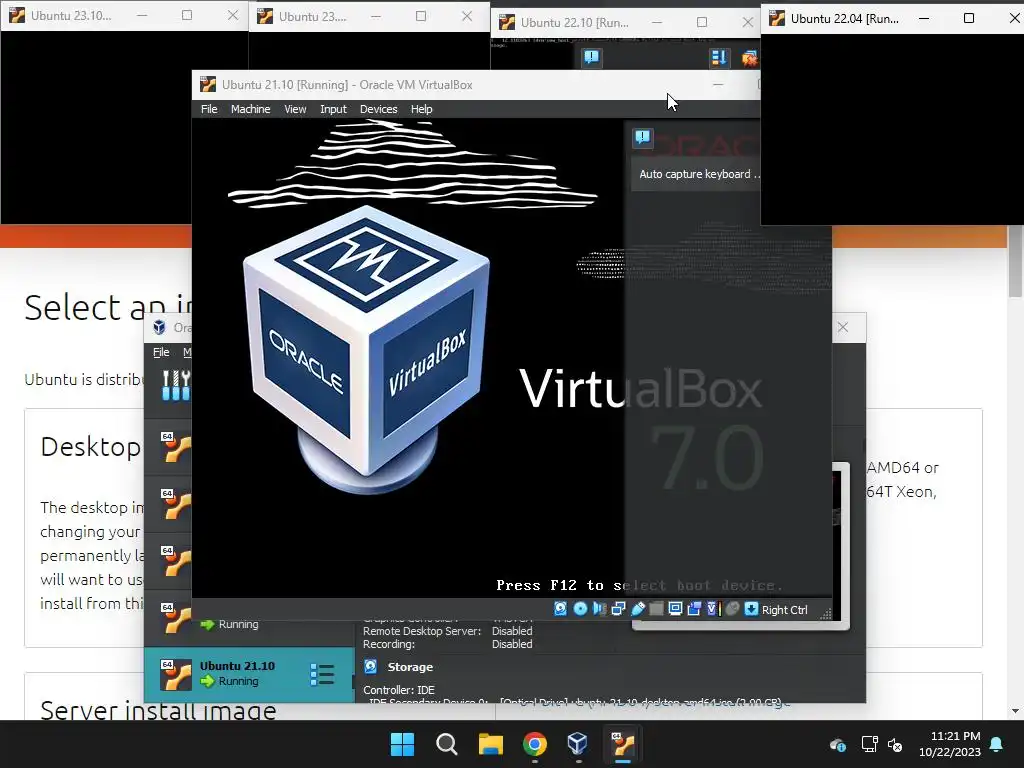Click the Desktop heading on the Ubuntu webpage
This screenshot has height=768, width=1024.
(x=91, y=447)
